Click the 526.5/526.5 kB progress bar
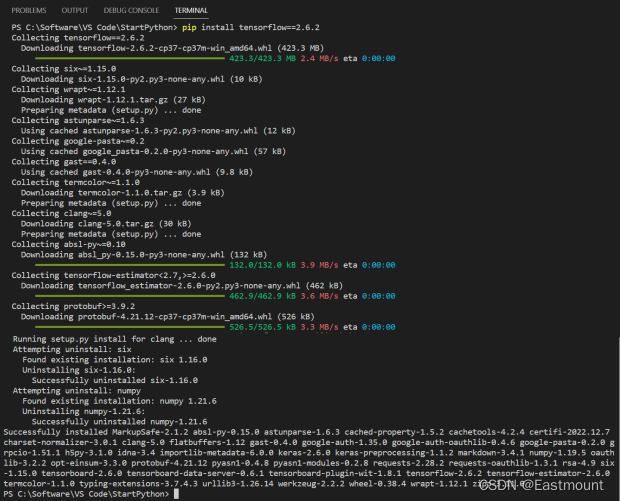Viewport: 620px width, 501px height. point(130,327)
